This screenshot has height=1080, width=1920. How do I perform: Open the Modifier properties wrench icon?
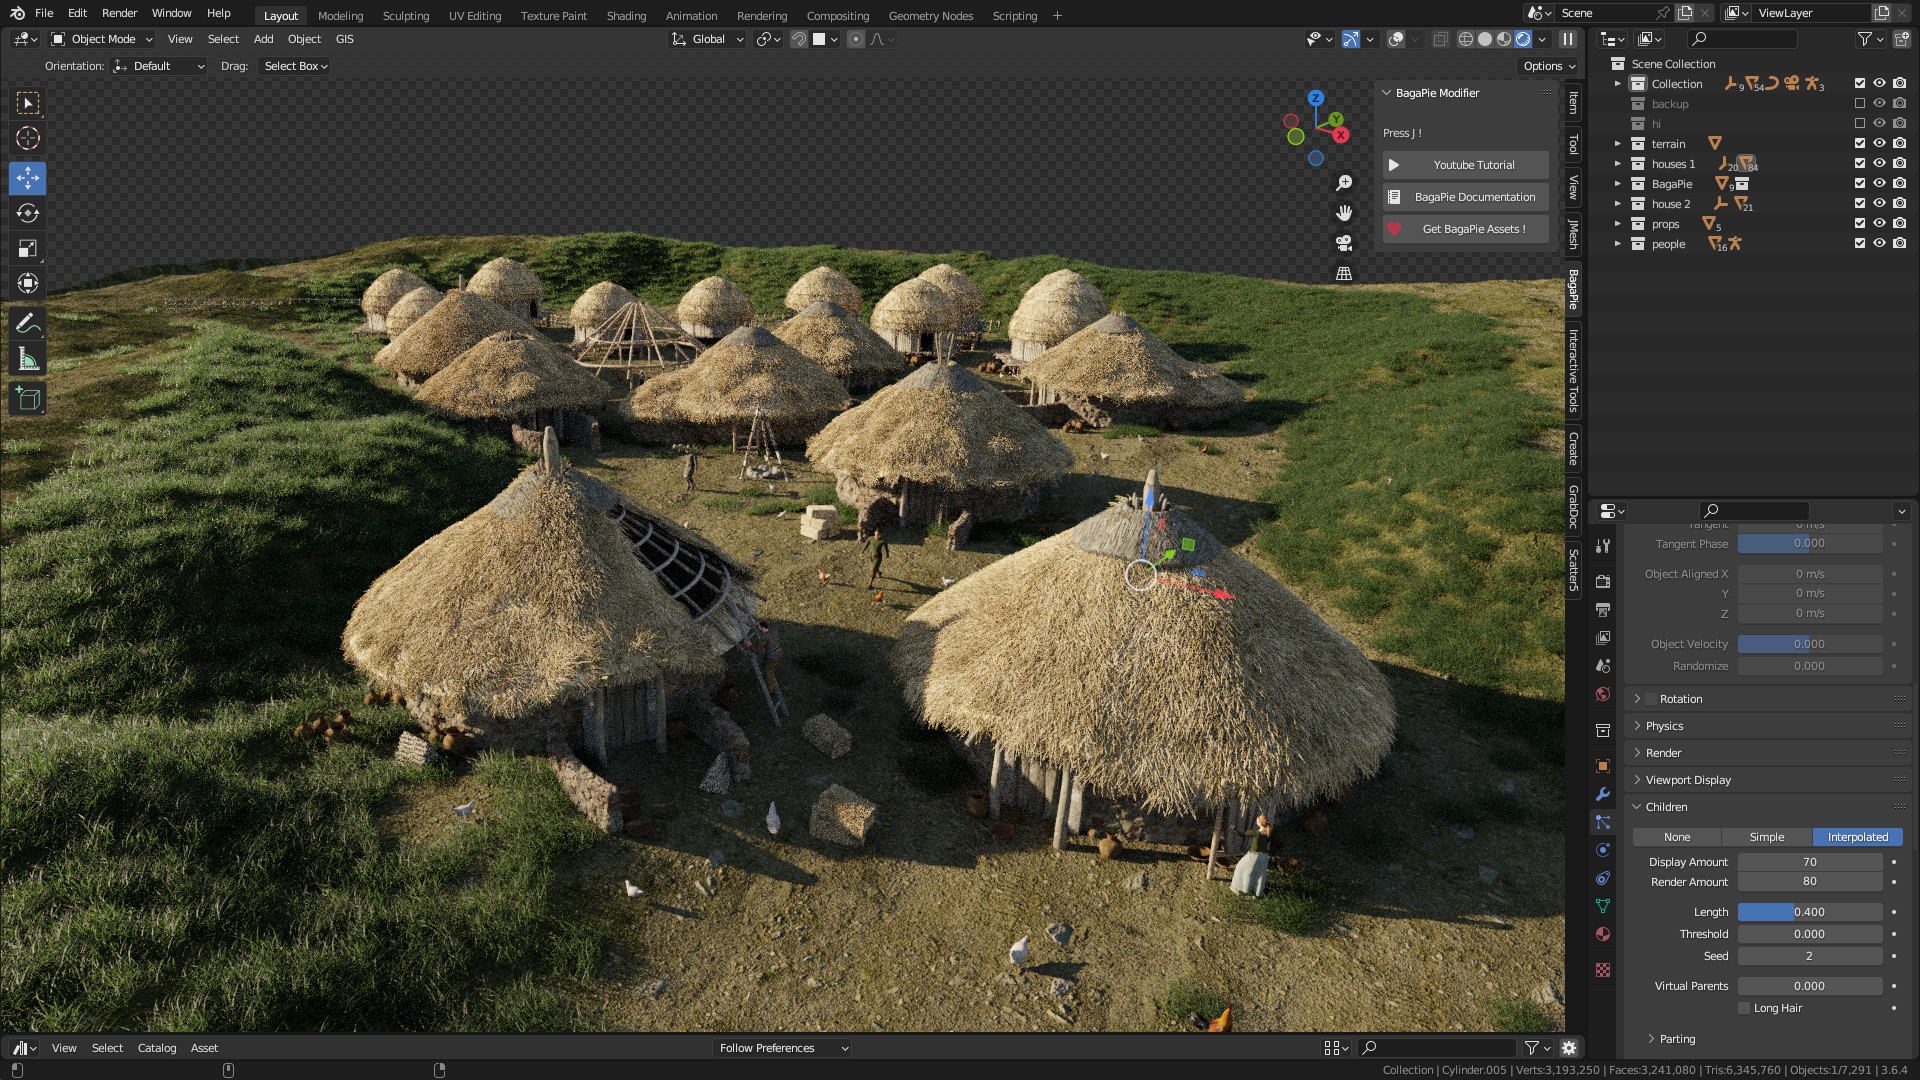[1603, 794]
